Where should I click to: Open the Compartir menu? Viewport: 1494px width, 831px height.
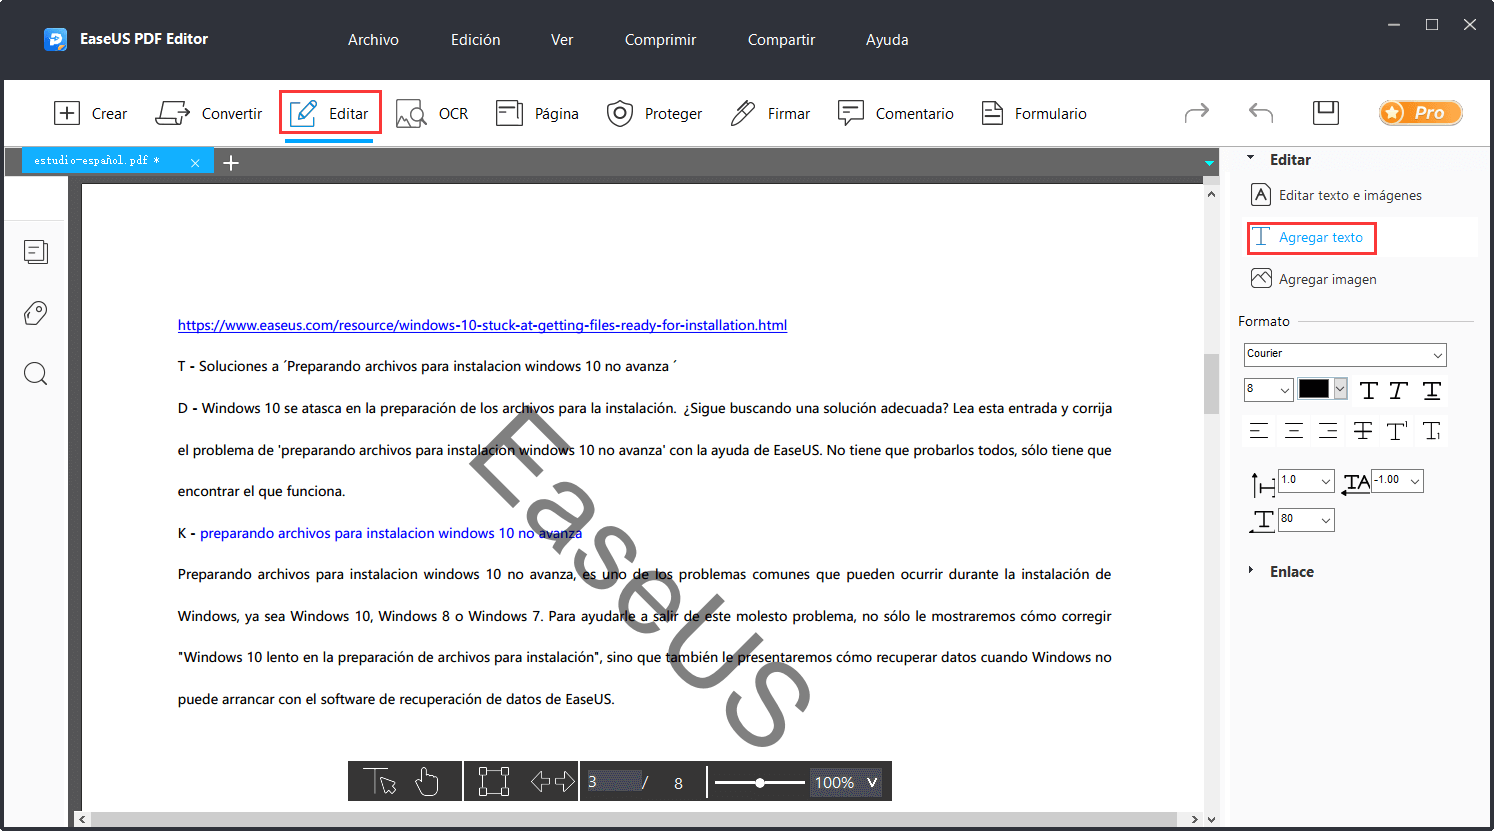click(x=781, y=40)
